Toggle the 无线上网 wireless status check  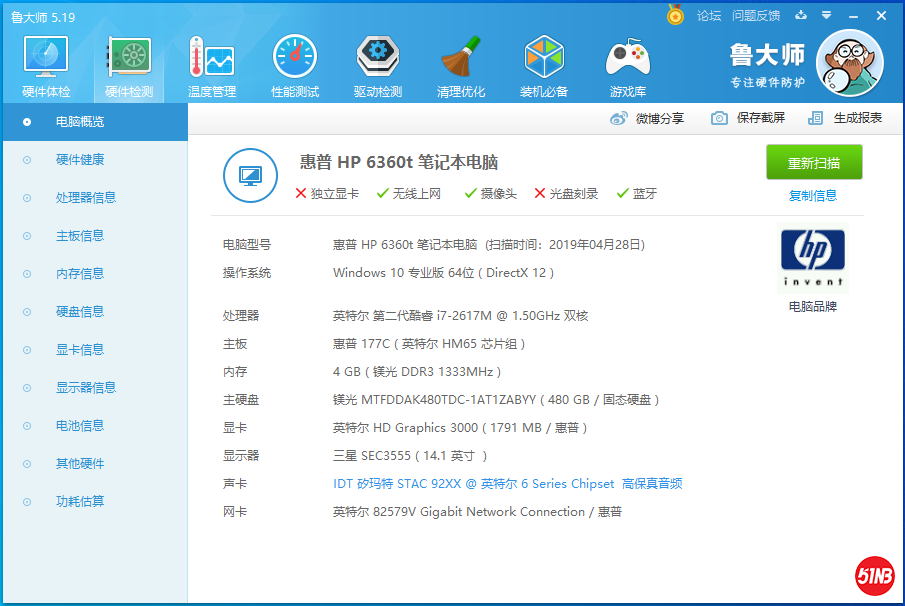416,193
